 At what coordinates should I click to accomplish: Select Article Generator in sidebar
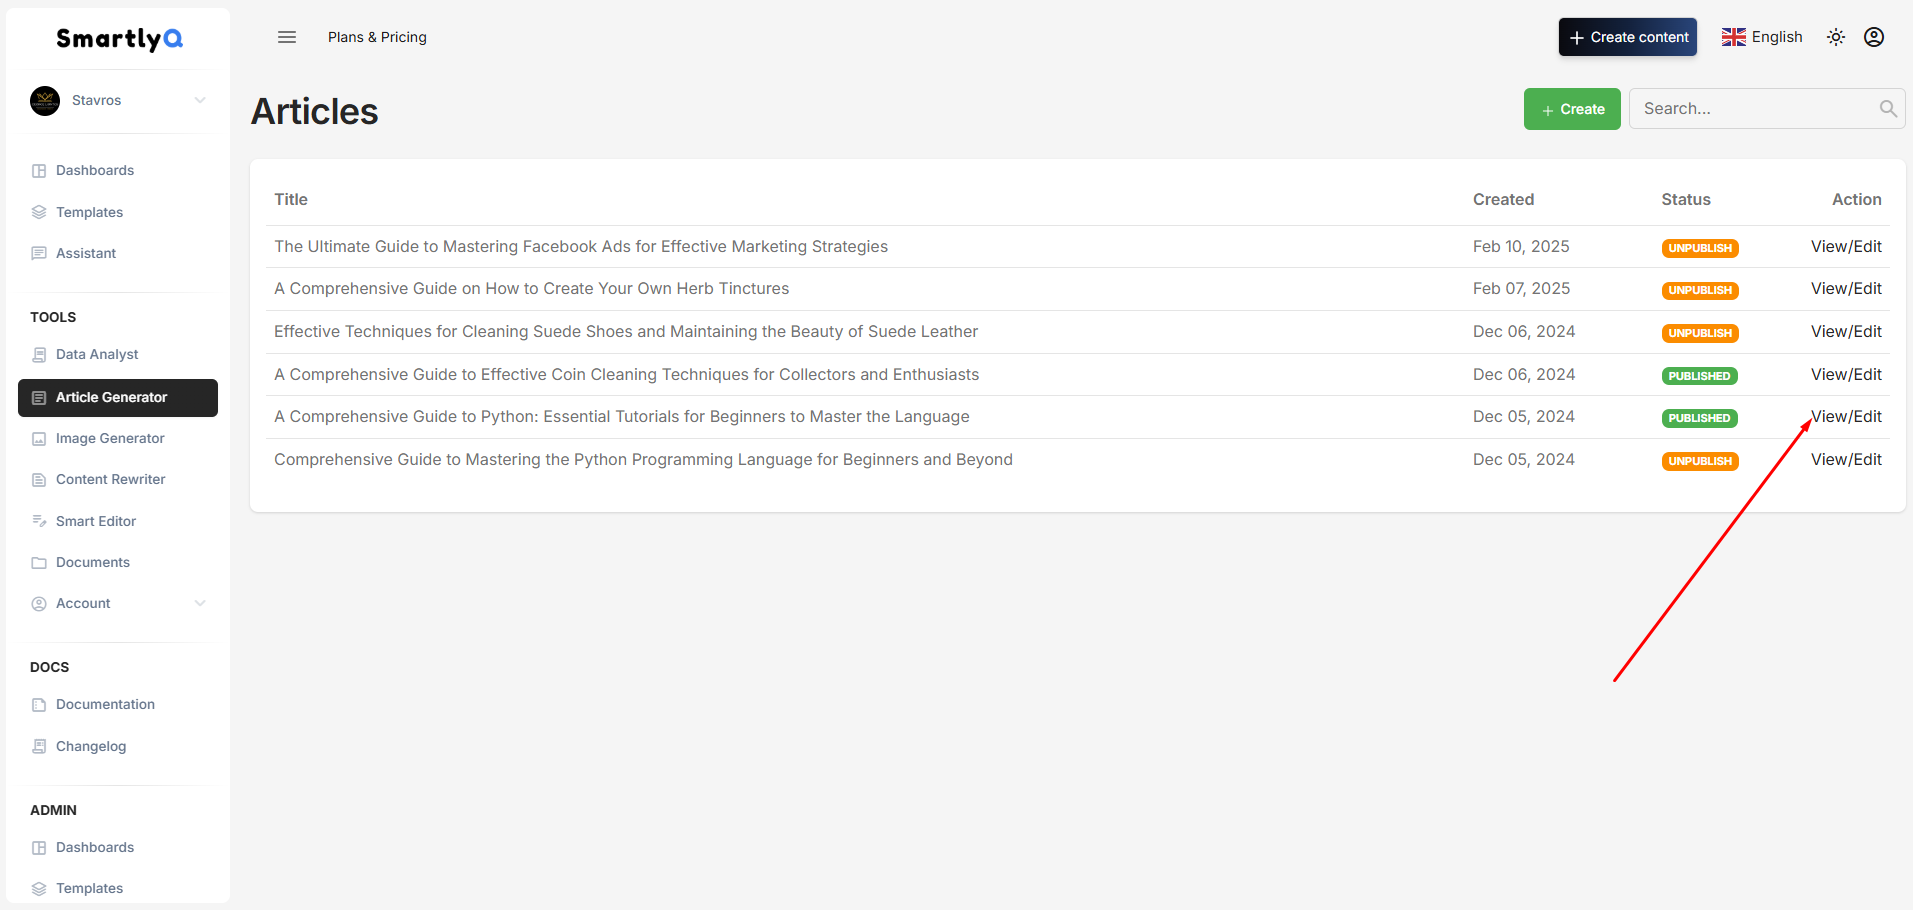pyautogui.click(x=118, y=398)
